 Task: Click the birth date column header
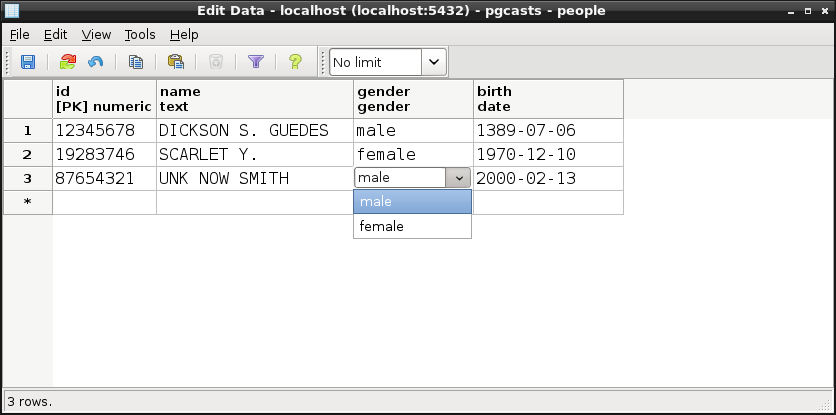coord(548,99)
